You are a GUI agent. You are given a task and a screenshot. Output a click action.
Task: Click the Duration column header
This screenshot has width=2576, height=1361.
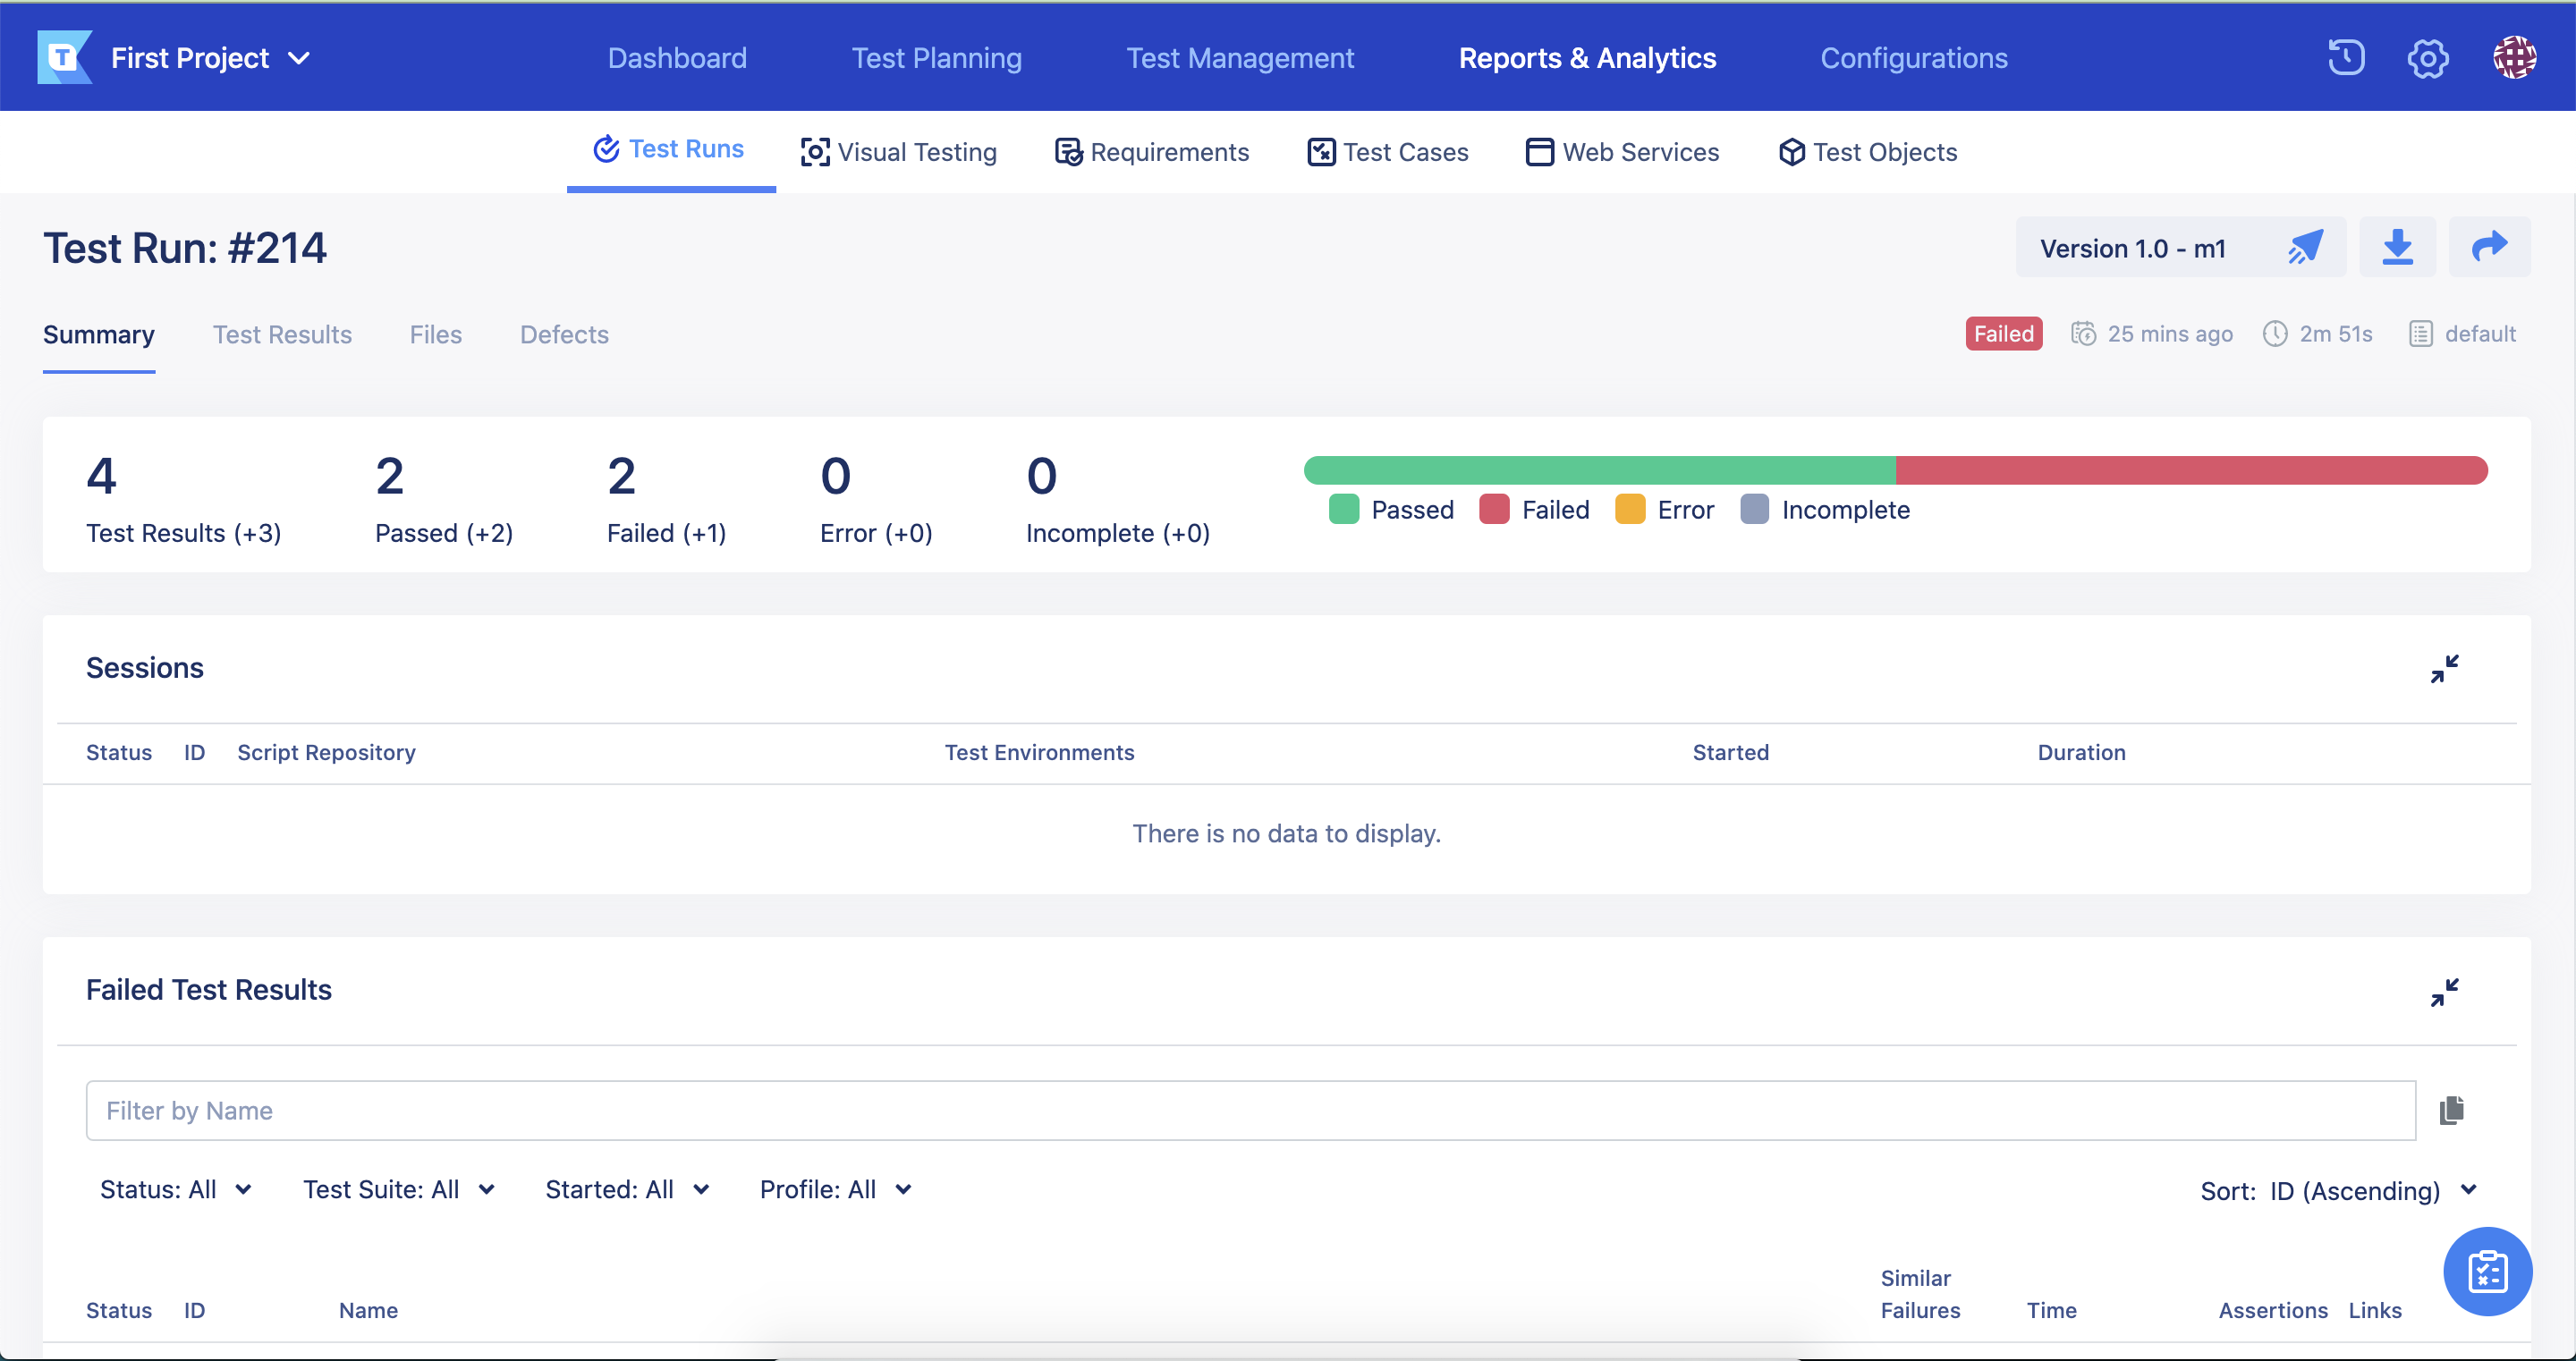[2081, 752]
